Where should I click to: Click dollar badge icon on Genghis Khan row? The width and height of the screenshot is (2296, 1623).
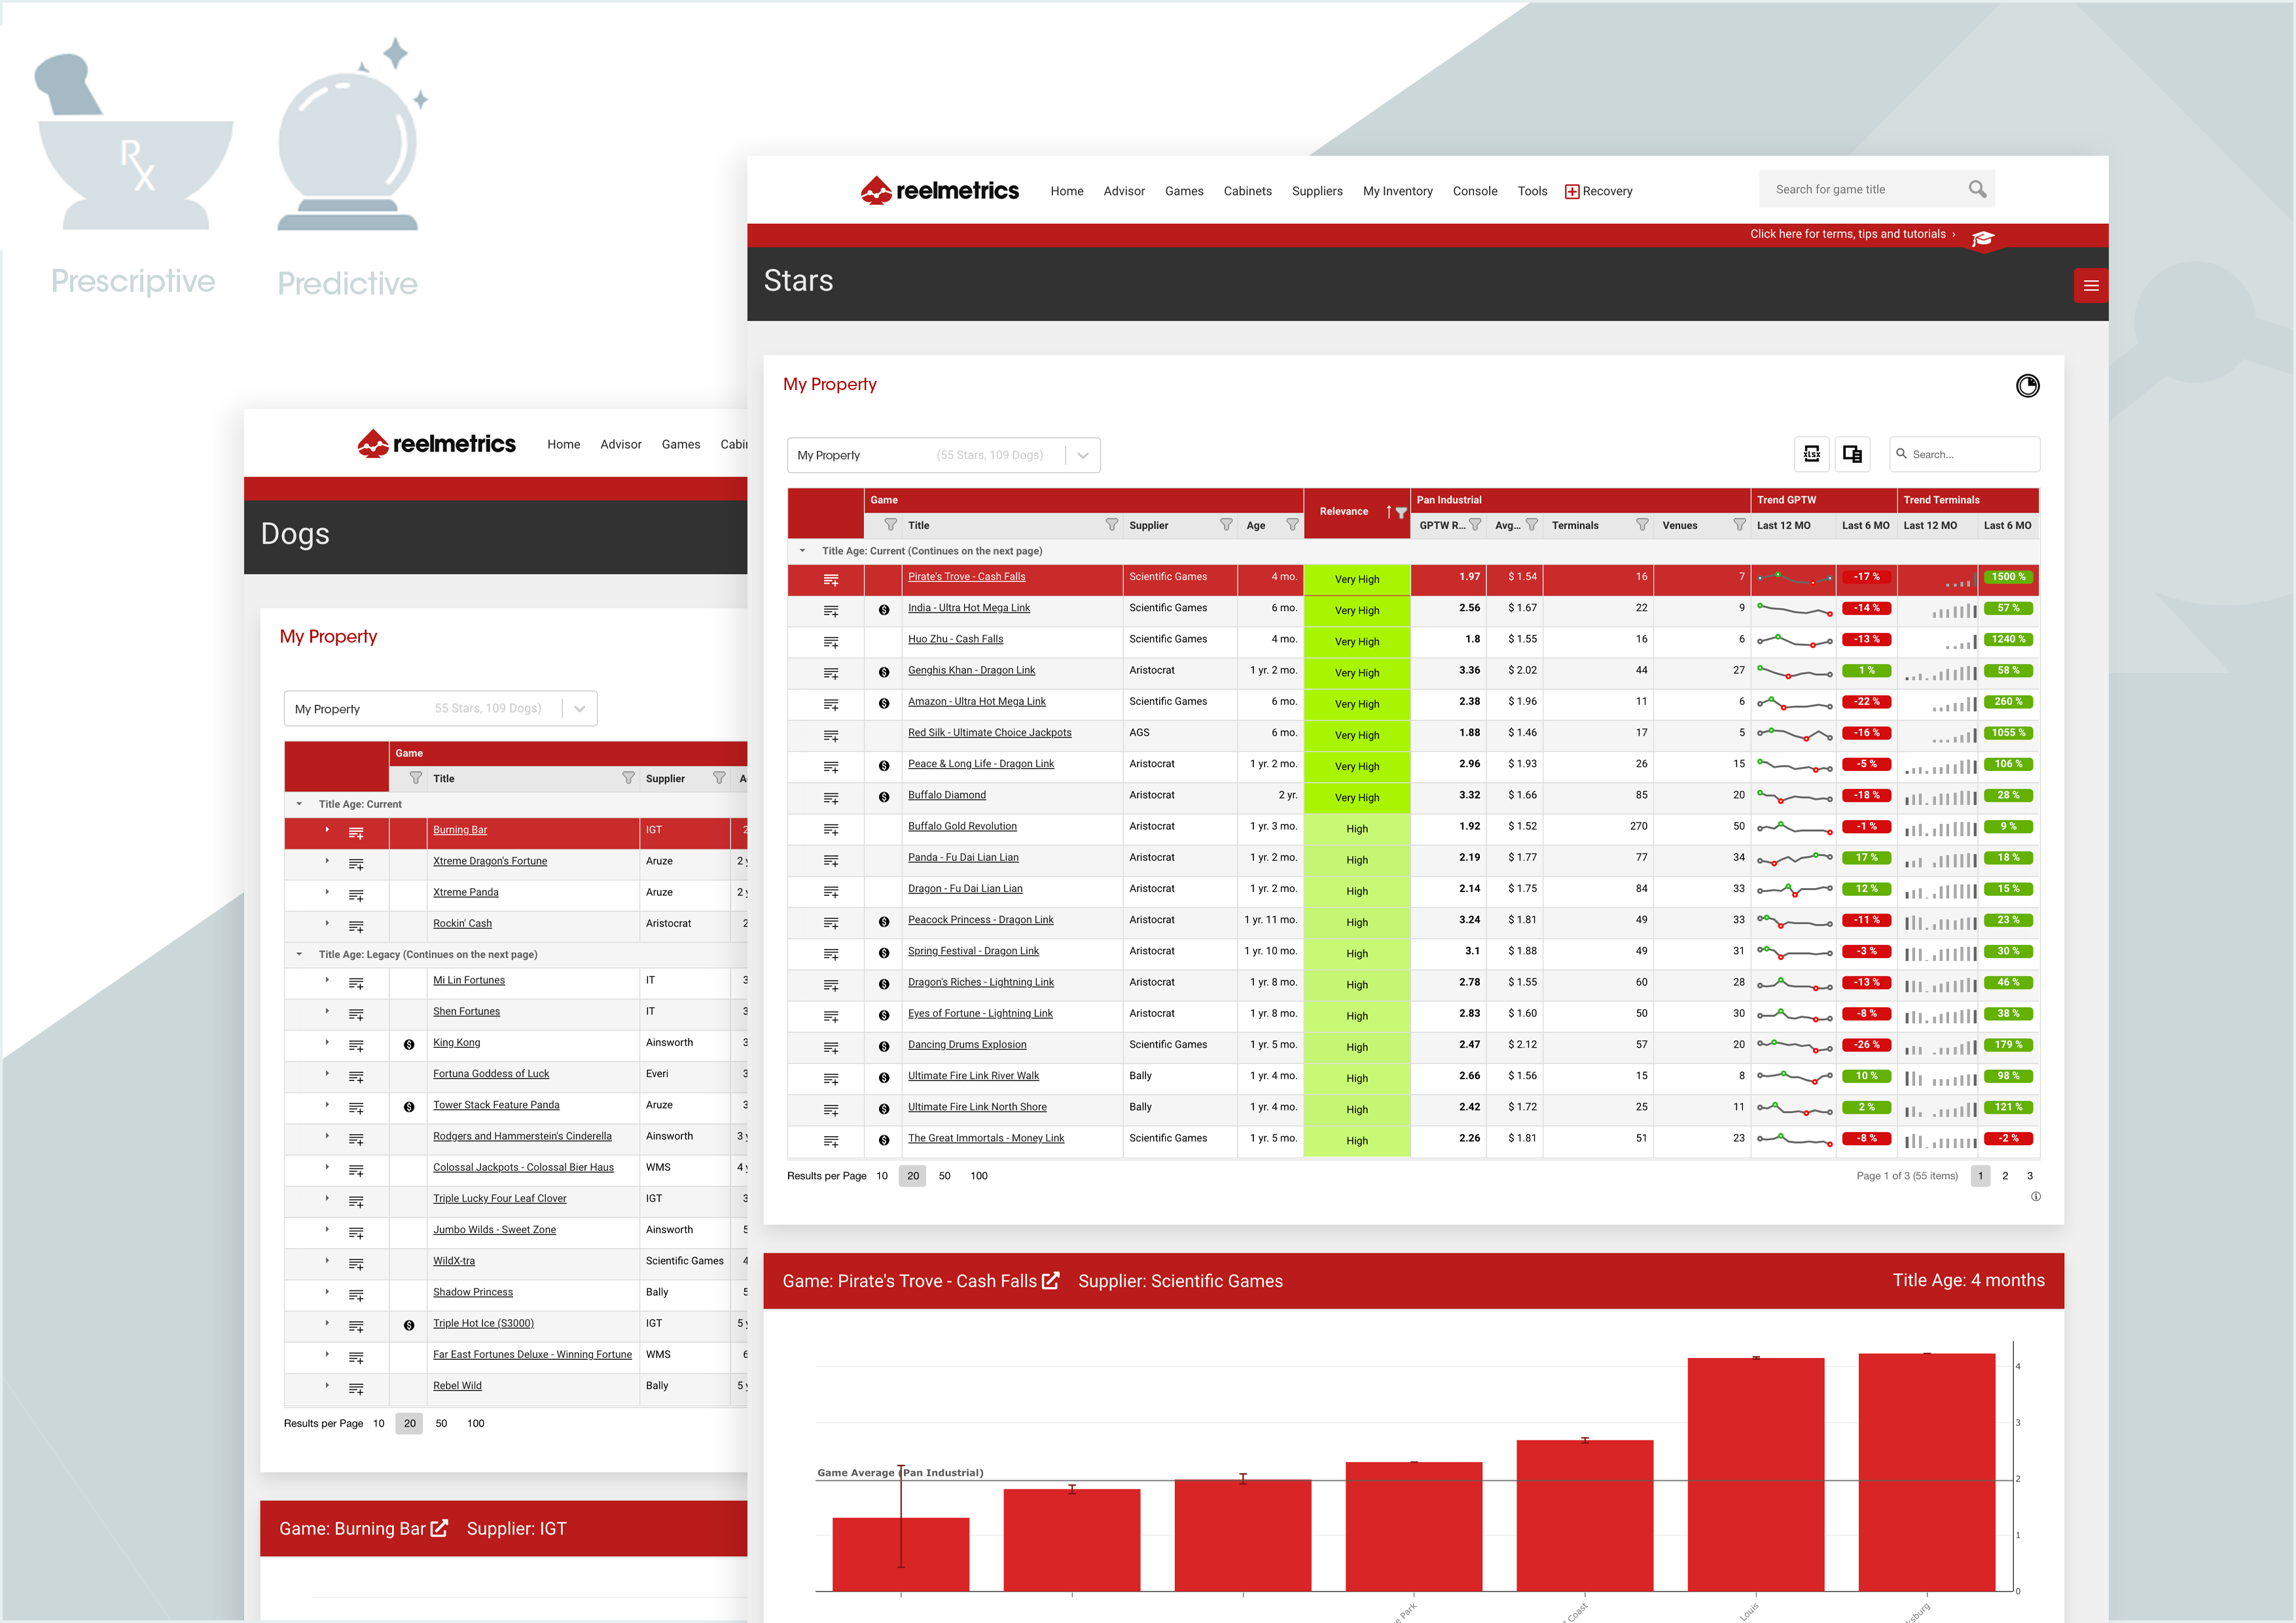[x=884, y=672]
